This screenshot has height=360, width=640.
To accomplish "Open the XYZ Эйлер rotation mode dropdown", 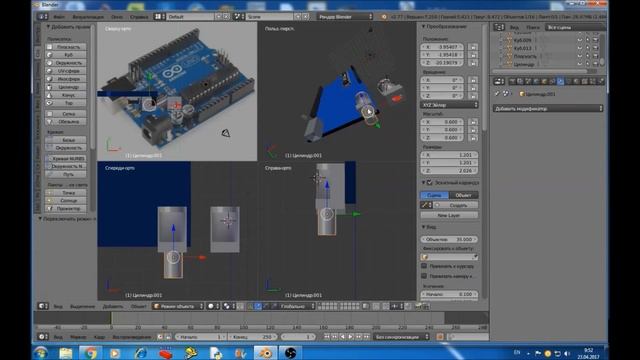I will pos(449,105).
